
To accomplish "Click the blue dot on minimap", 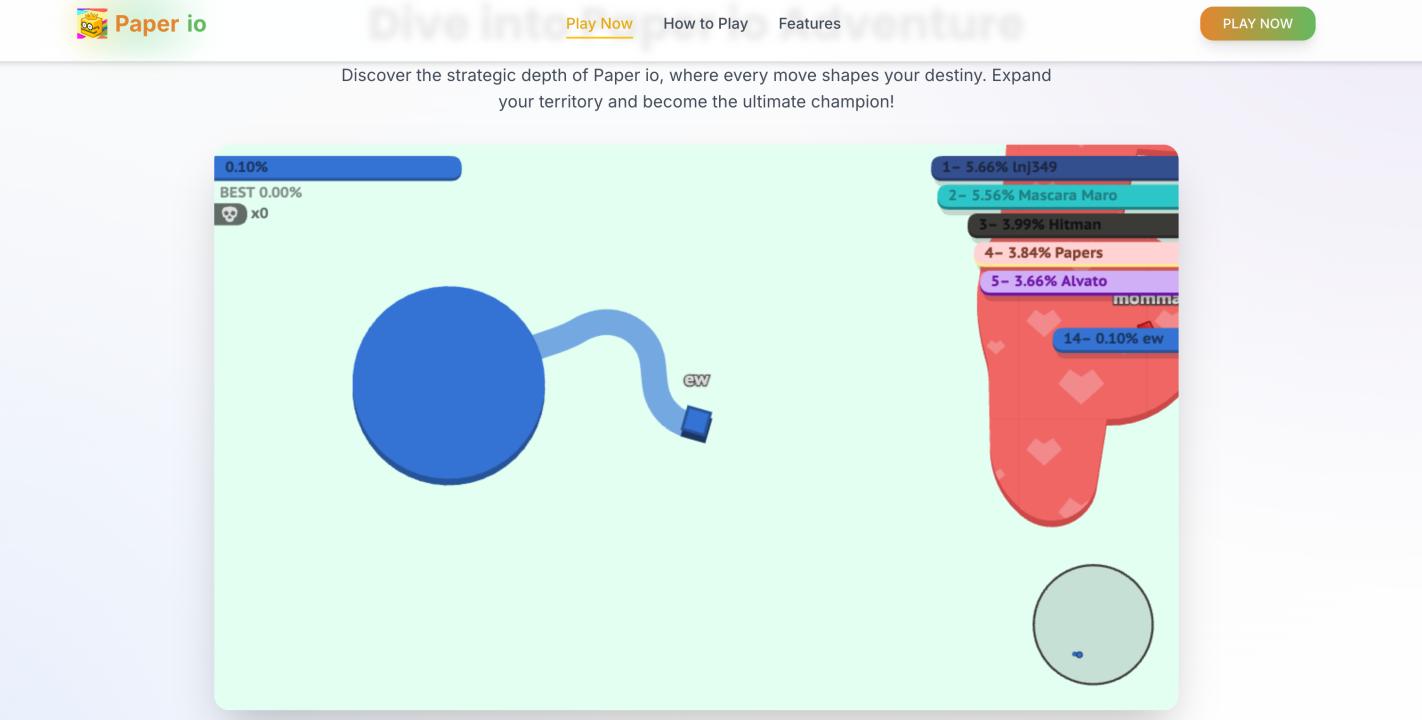I will click(x=1077, y=655).
